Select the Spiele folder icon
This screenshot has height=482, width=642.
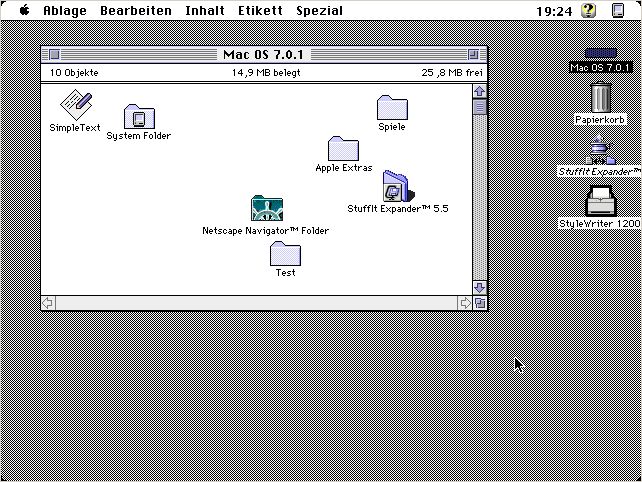click(392, 108)
